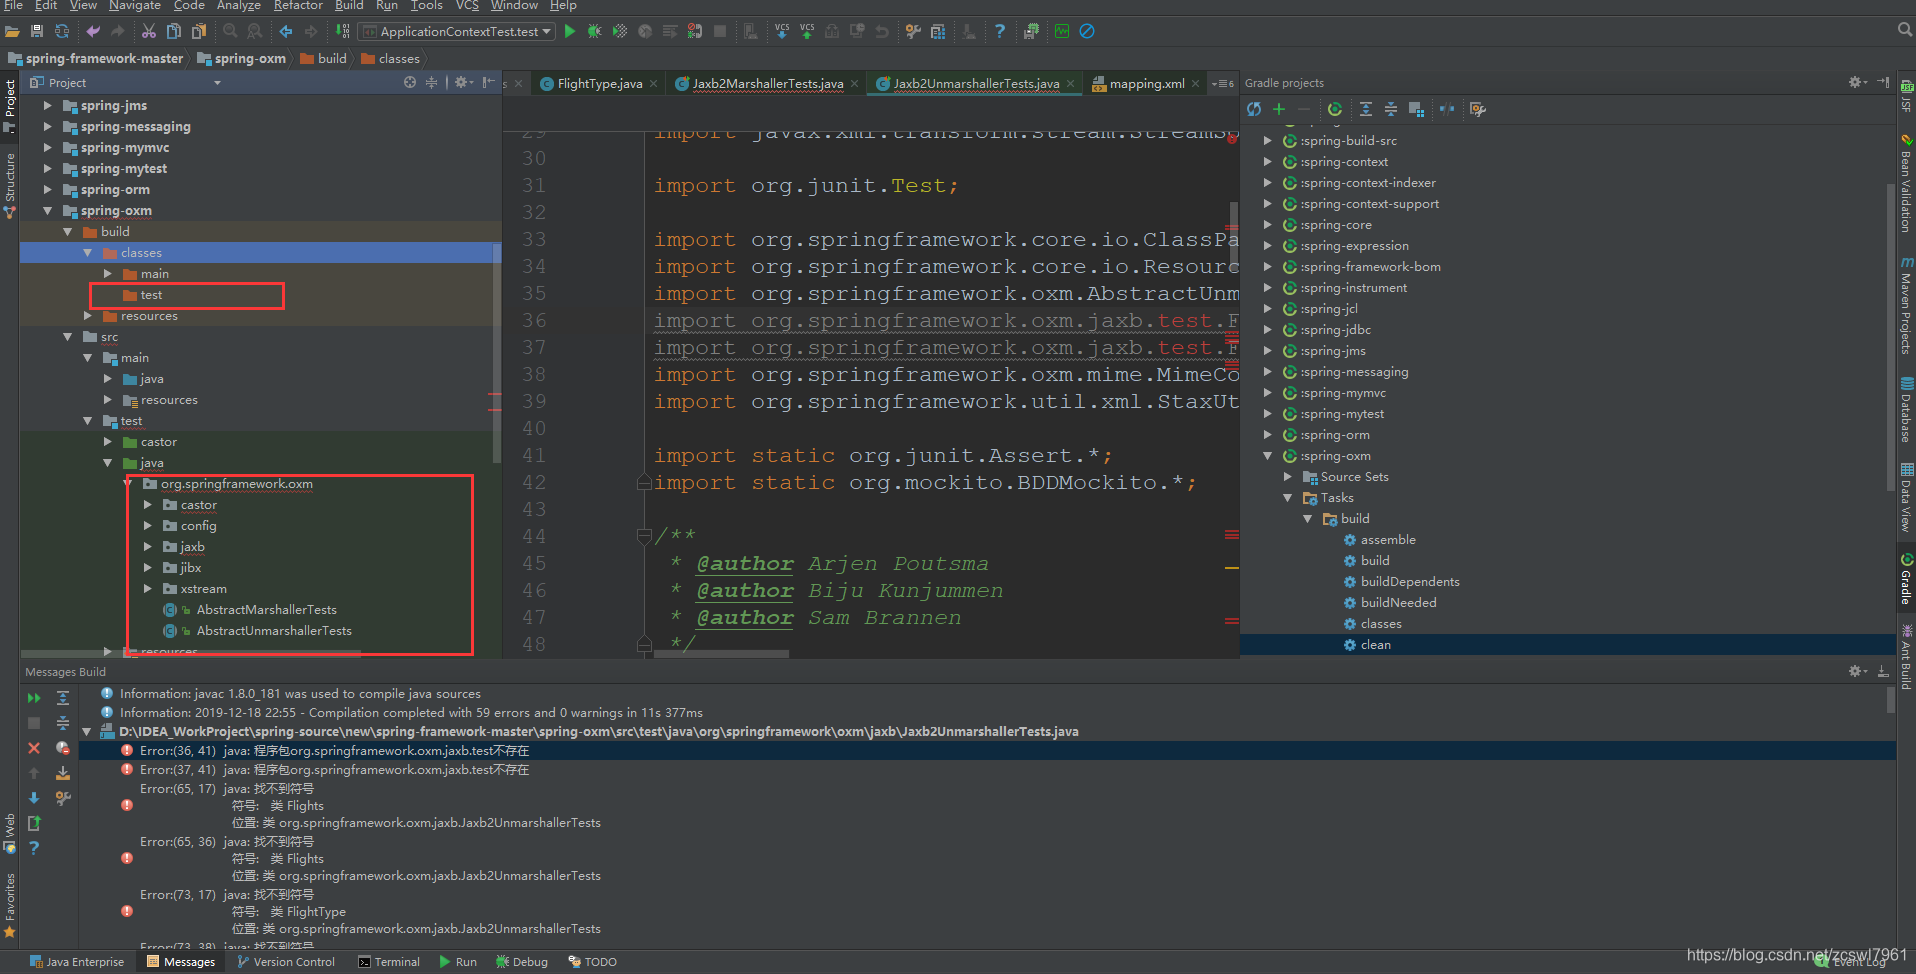The height and width of the screenshot is (974, 1916).
Task: Expand the spring-jms module in Project tree
Action: 47,105
